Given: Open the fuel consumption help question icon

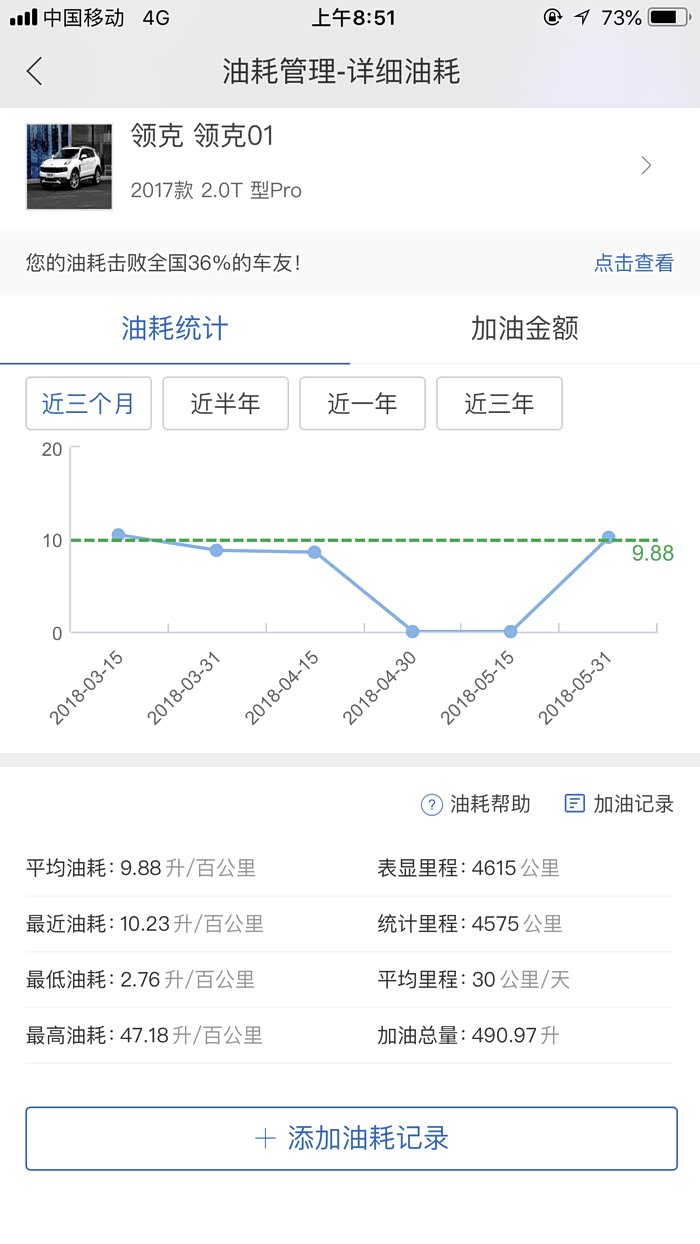Looking at the screenshot, I should [x=431, y=804].
